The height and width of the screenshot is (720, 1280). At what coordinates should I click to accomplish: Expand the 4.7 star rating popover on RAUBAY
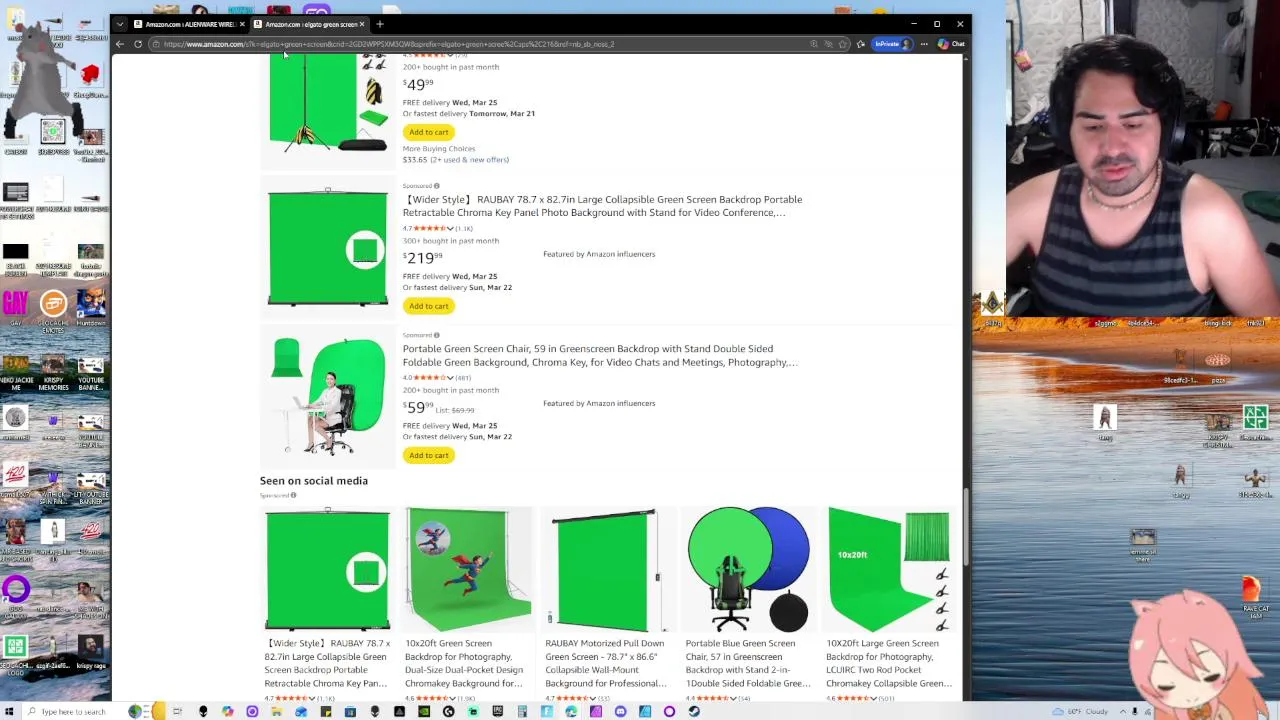point(451,229)
